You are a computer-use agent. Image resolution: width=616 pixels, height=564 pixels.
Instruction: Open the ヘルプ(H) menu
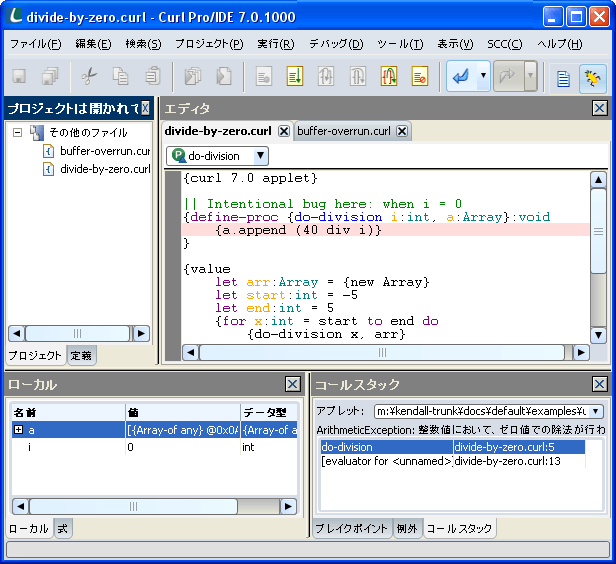click(x=559, y=44)
